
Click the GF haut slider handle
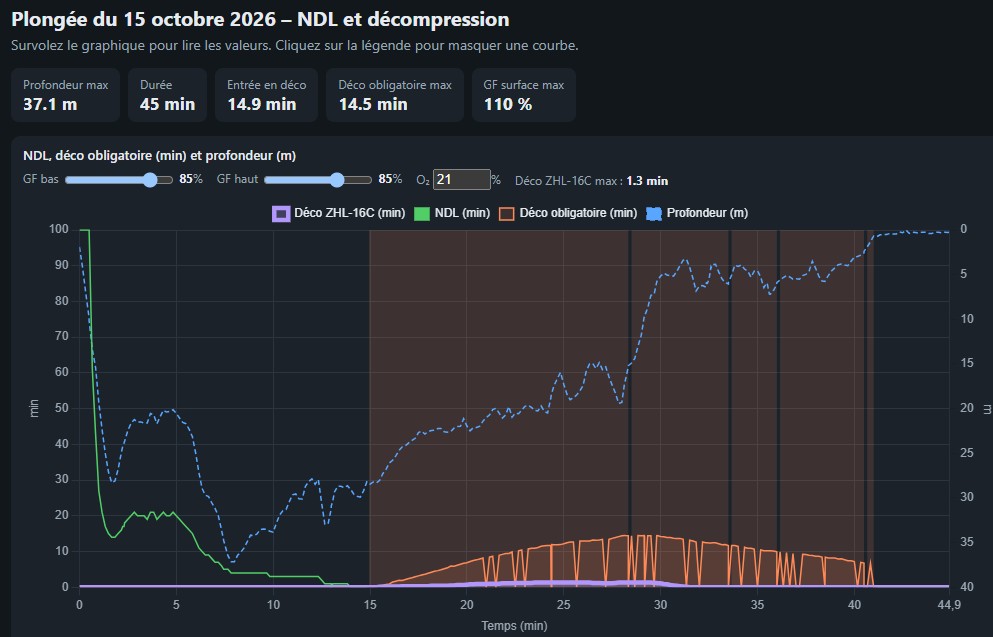tap(337, 180)
